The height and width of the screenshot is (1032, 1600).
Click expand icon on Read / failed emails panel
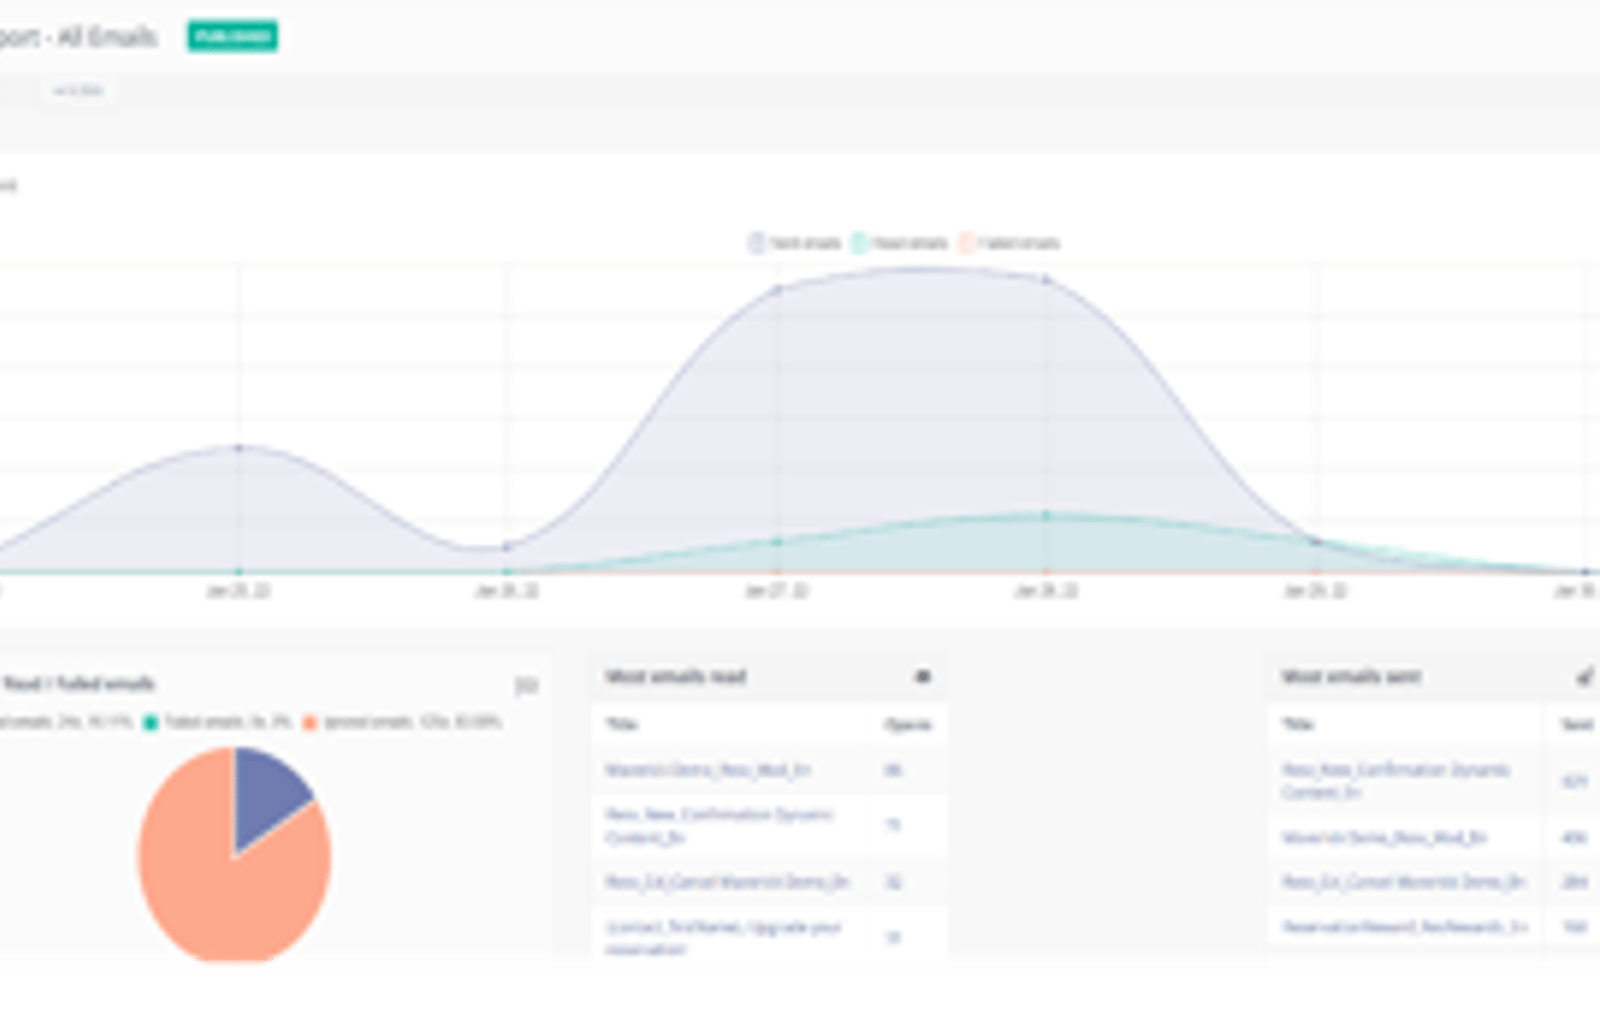(x=526, y=685)
